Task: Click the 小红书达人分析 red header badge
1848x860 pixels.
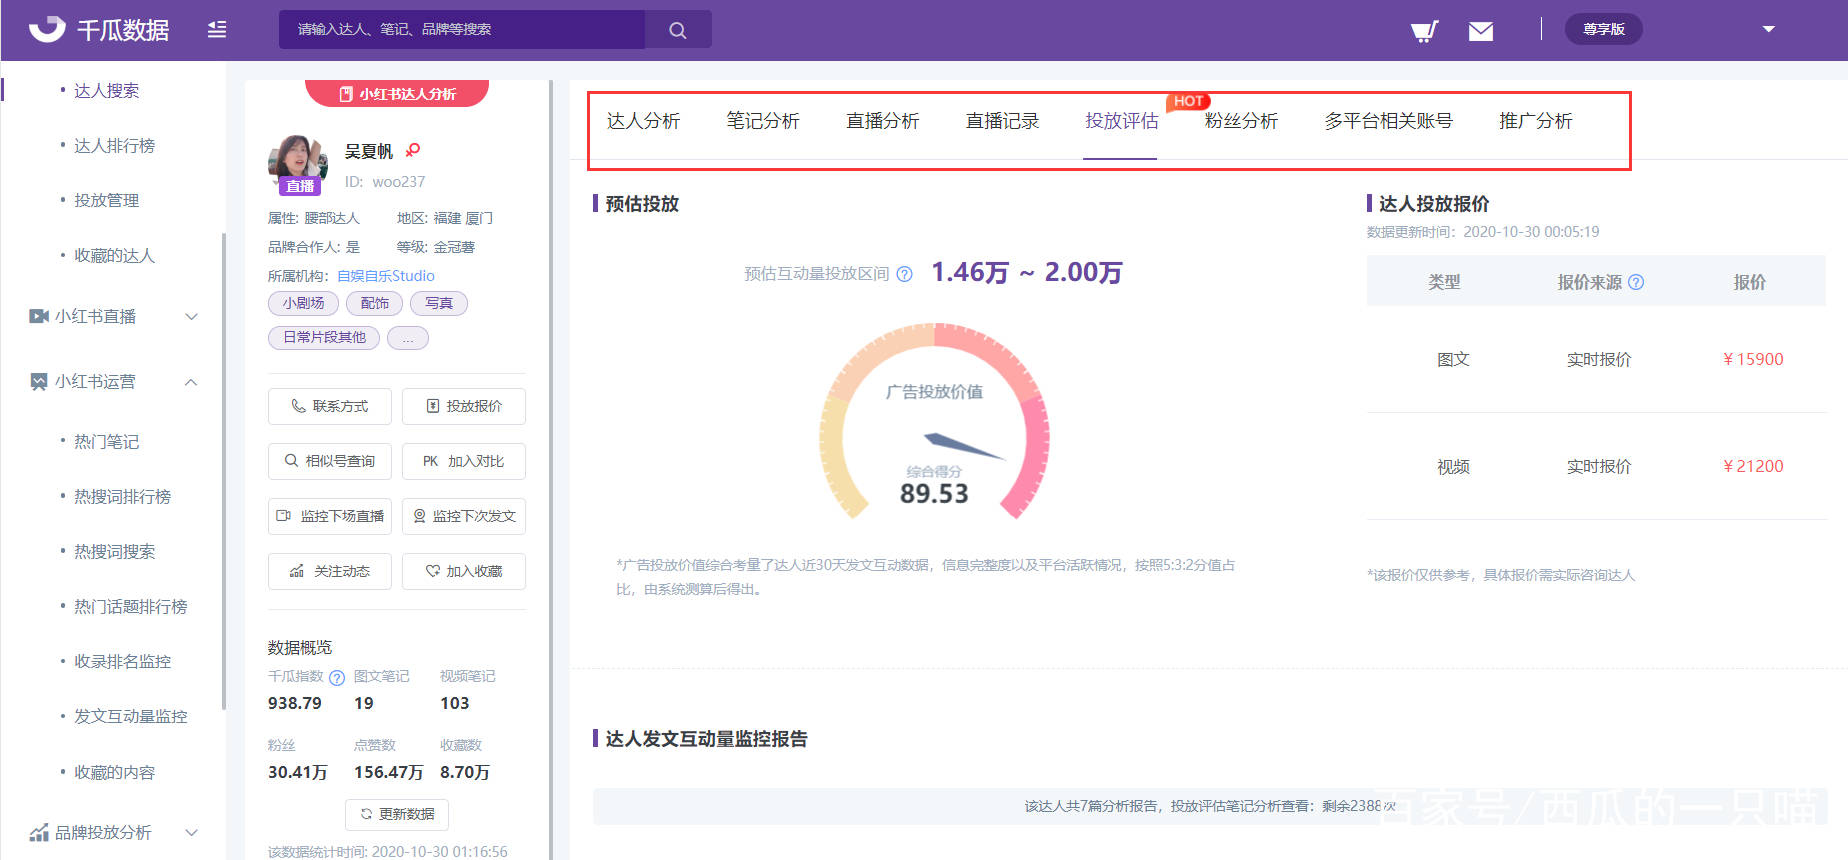Action: pos(397,93)
